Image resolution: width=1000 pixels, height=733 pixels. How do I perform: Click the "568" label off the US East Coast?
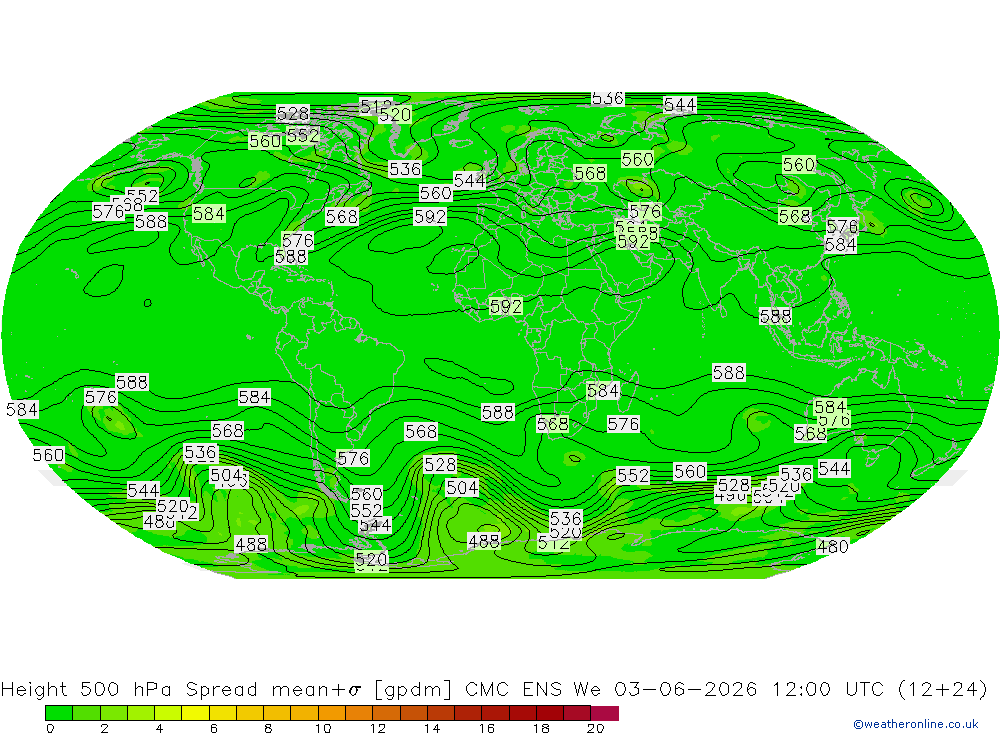click(342, 217)
